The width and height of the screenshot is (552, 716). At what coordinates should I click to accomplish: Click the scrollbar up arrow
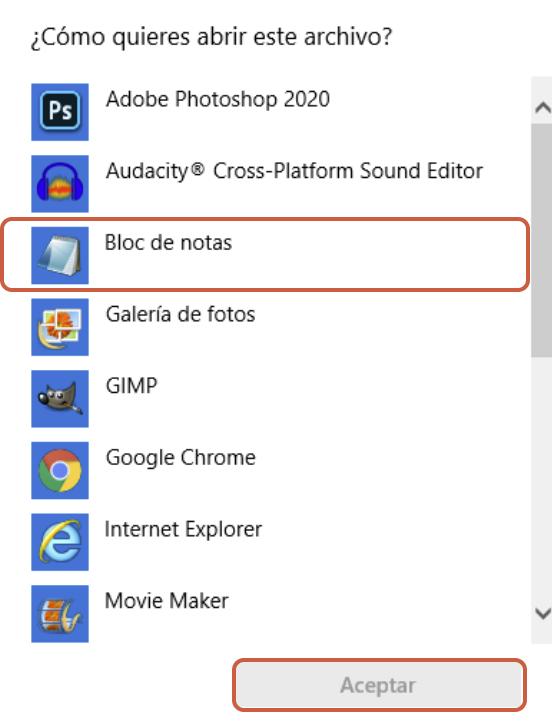click(542, 108)
